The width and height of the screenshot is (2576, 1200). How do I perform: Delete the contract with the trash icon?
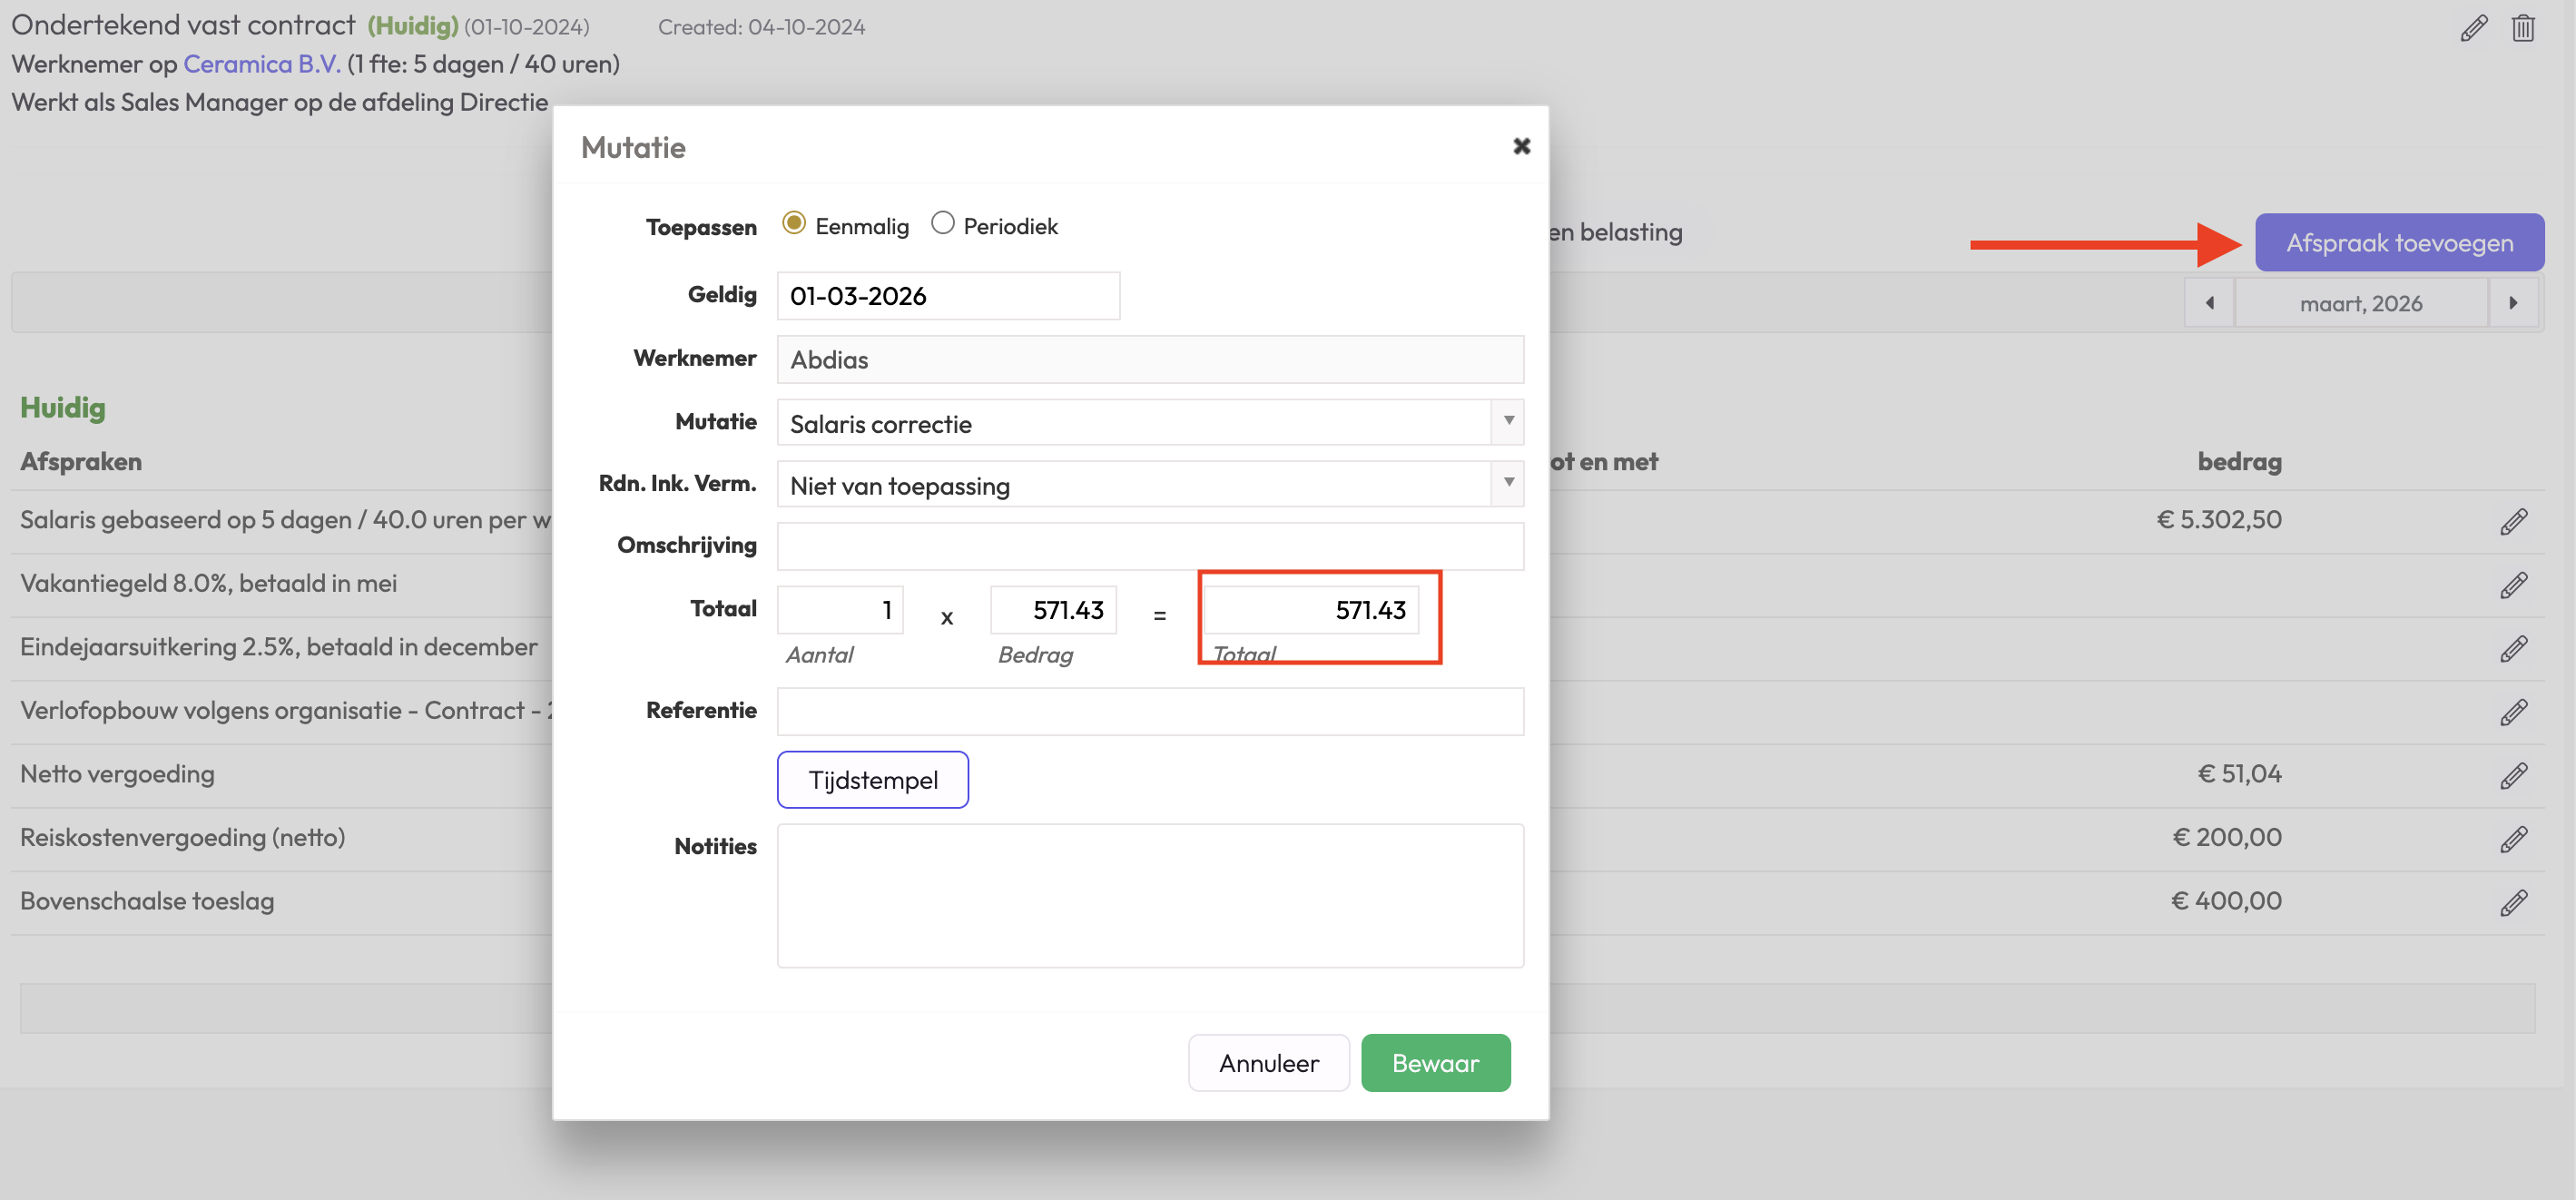(x=2522, y=27)
